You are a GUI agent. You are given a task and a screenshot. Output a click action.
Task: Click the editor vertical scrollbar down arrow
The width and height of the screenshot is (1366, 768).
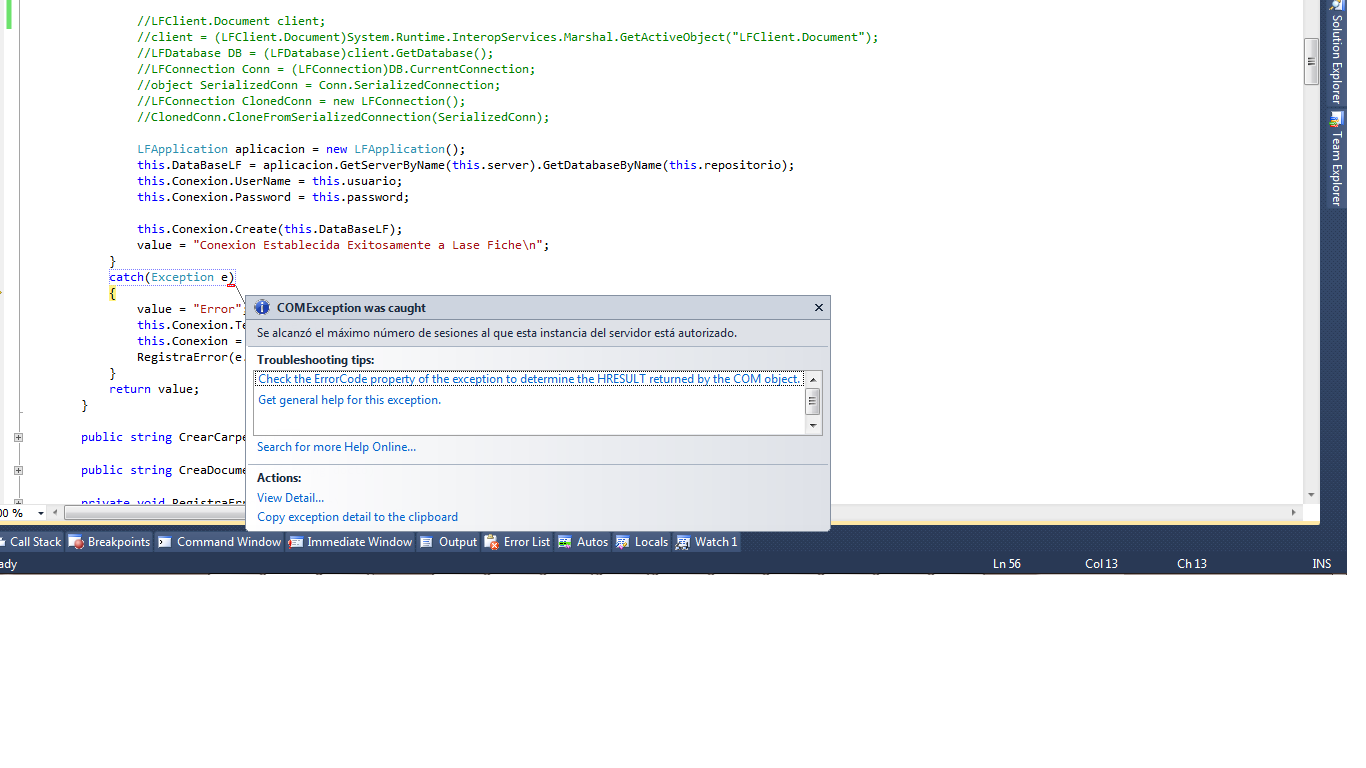point(1311,495)
